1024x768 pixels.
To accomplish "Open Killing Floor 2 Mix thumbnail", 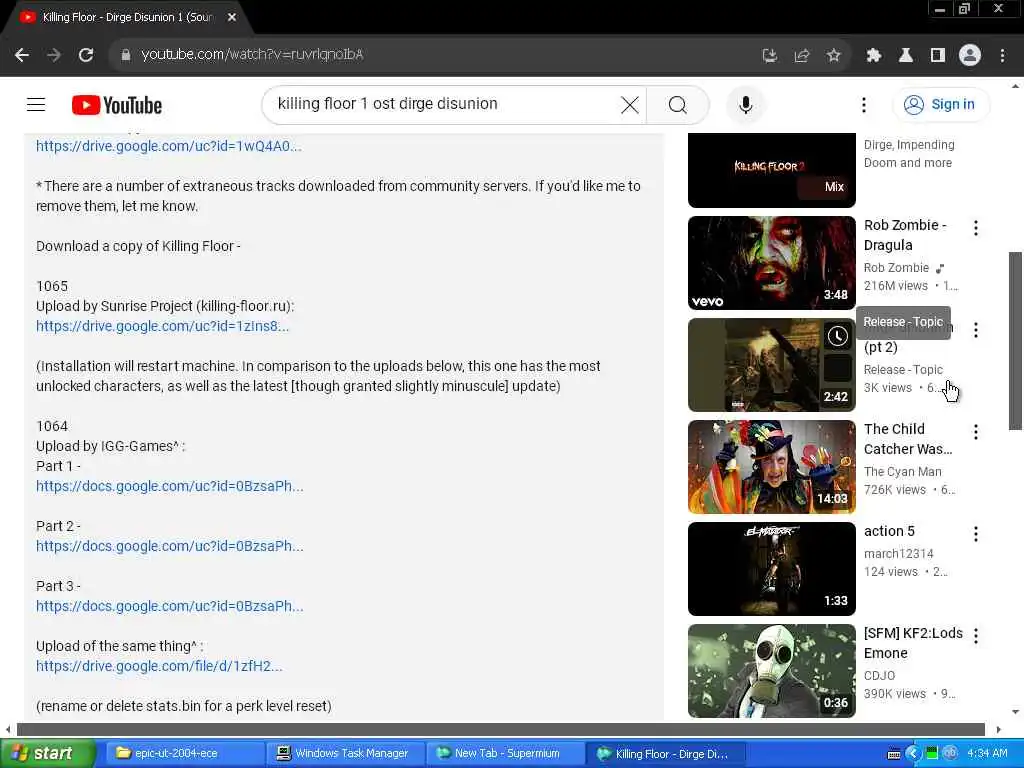I will pyautogui.click(x=771, y=170).
